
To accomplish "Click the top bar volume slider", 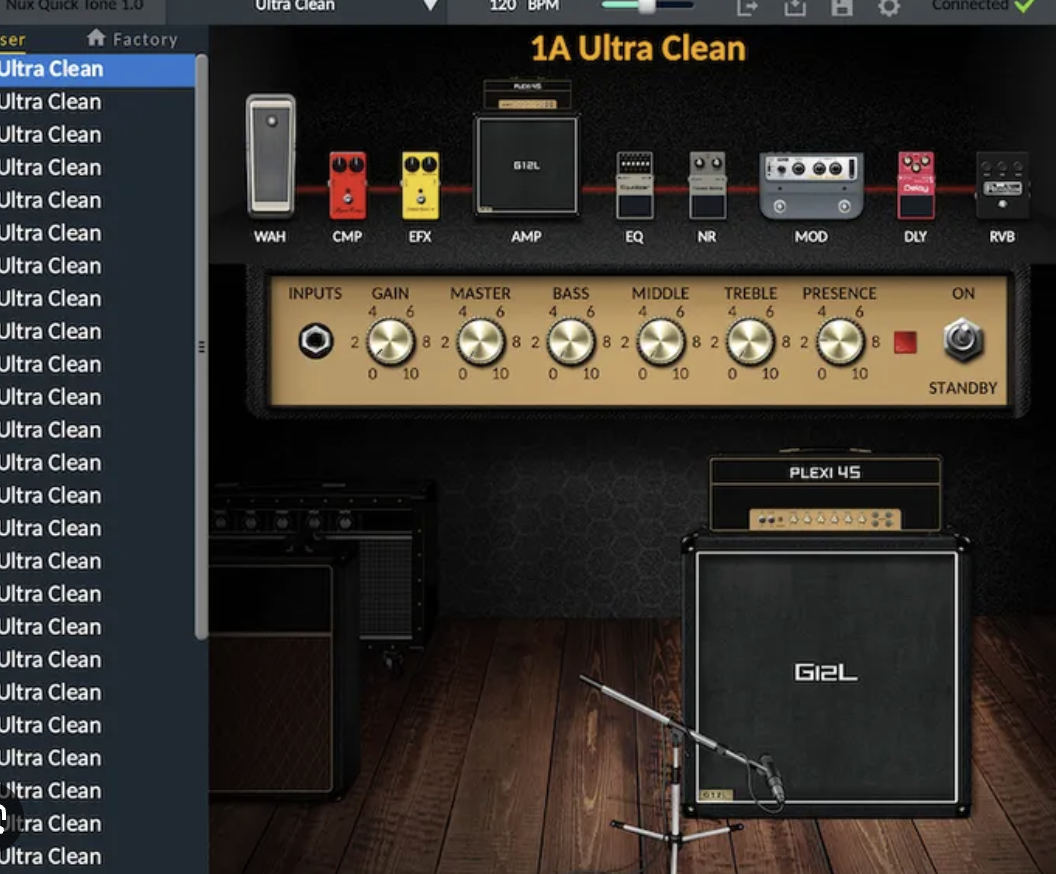I will coord(647,5).
